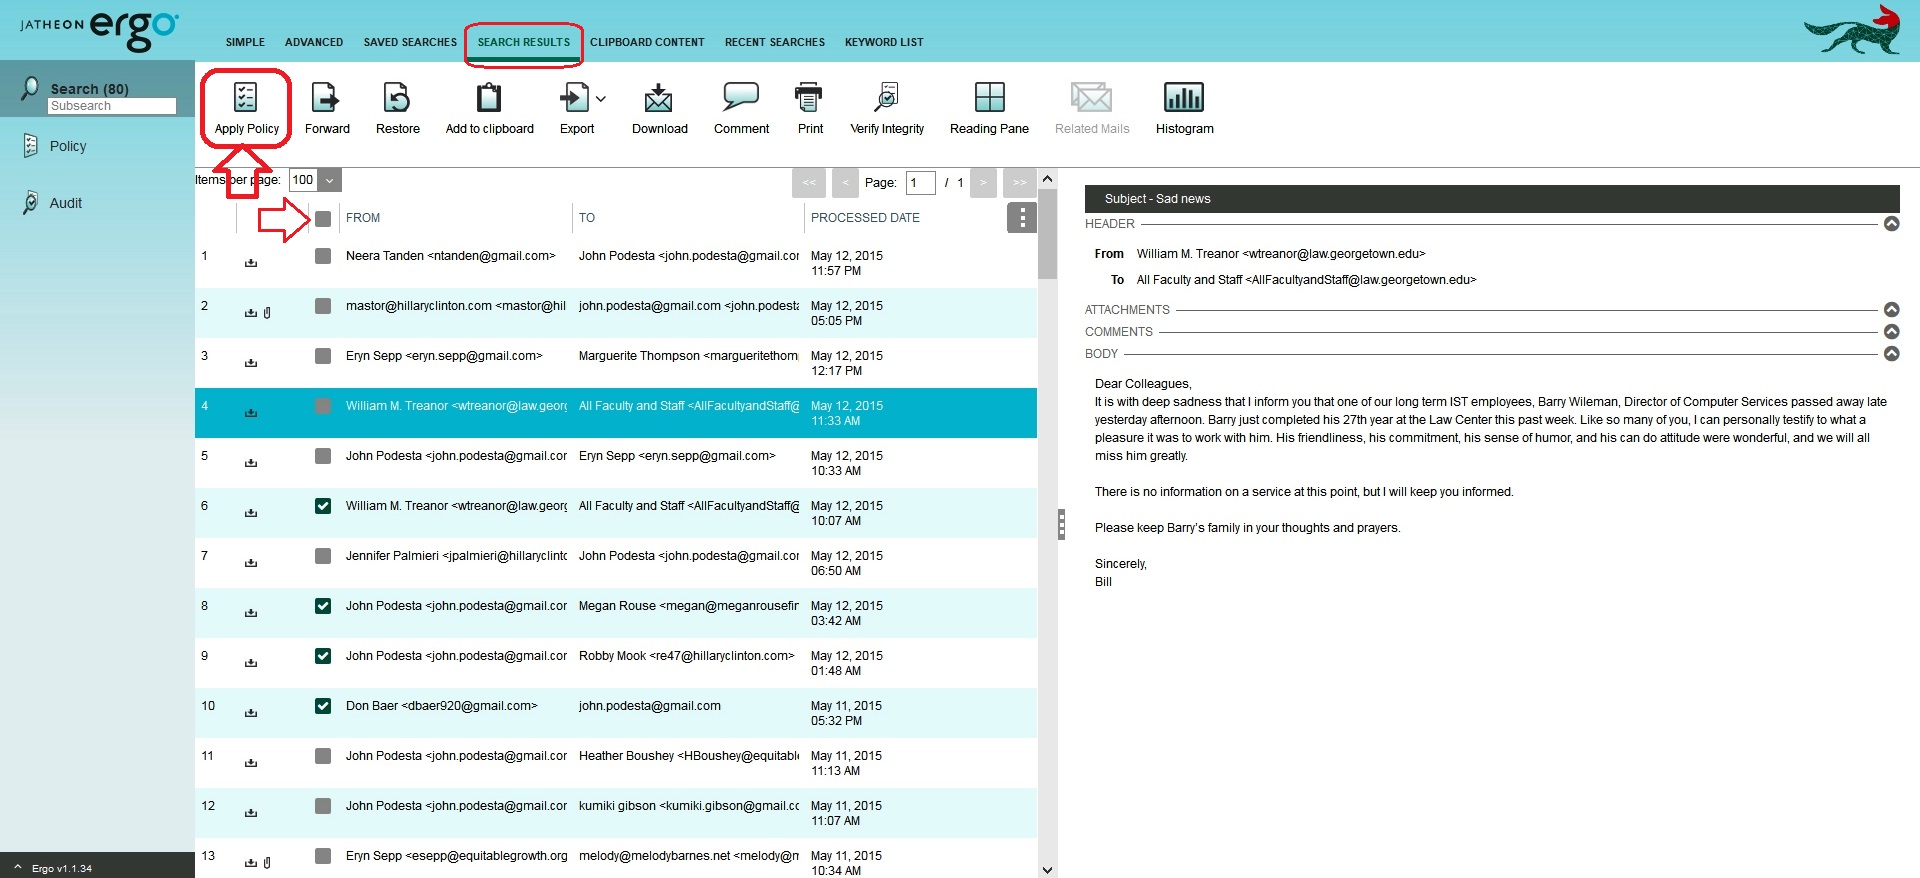Image resolution: width=1920 pixels, height=878 pixels.
Task: Click the Restore toolbar icon
Action: 397,97
